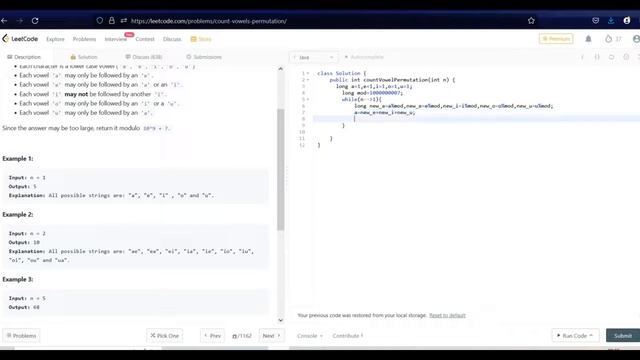Collapse code fold arrow at line 2
The height and width of the screenshot is (360, 640).
[x=308, y=80]
